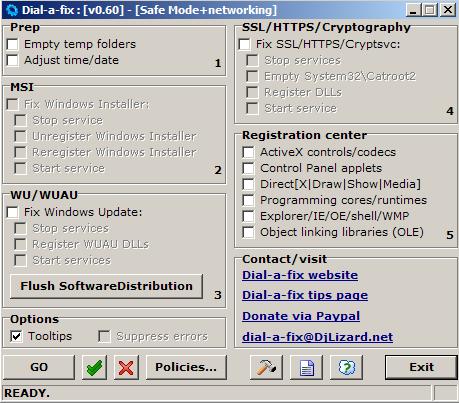
Task: Tick Programming cores/runtimes option
Action: [x=248, y=200]
